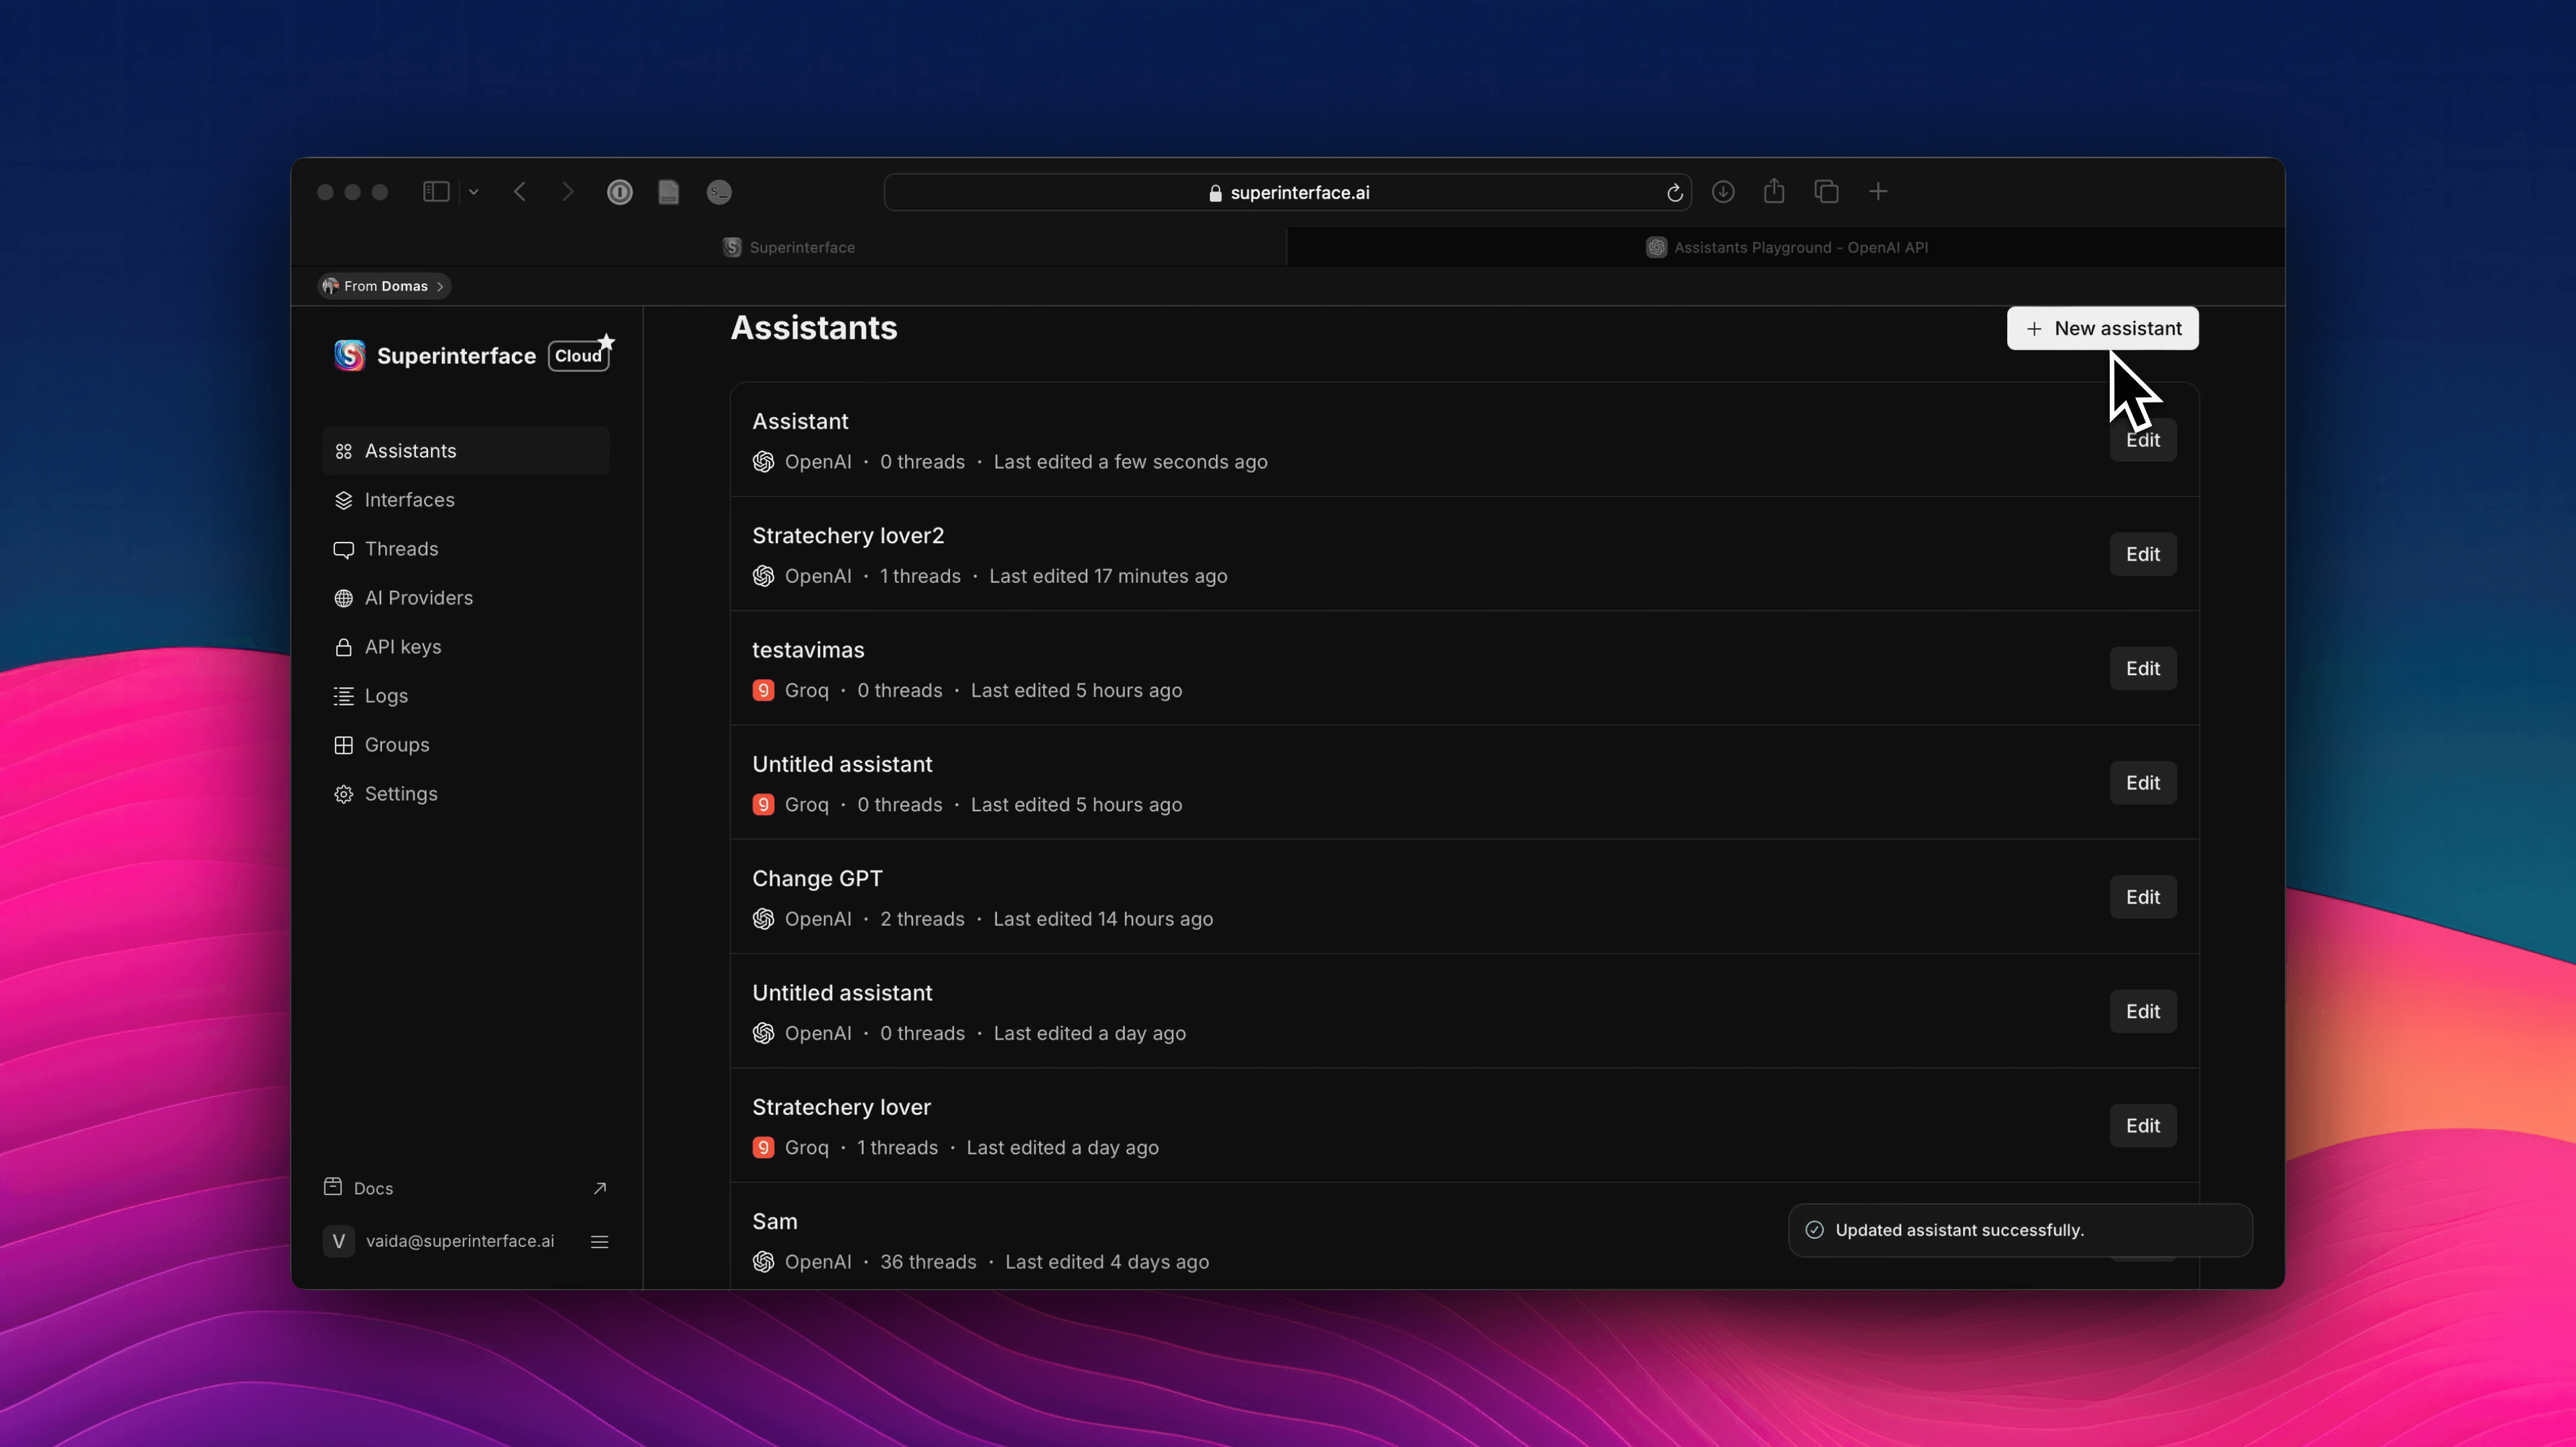Image resolution: width=2576 pixels, height=1447 pixels.
Task: Expand the From Domas breadcrumb chevron
Action: 439,286
